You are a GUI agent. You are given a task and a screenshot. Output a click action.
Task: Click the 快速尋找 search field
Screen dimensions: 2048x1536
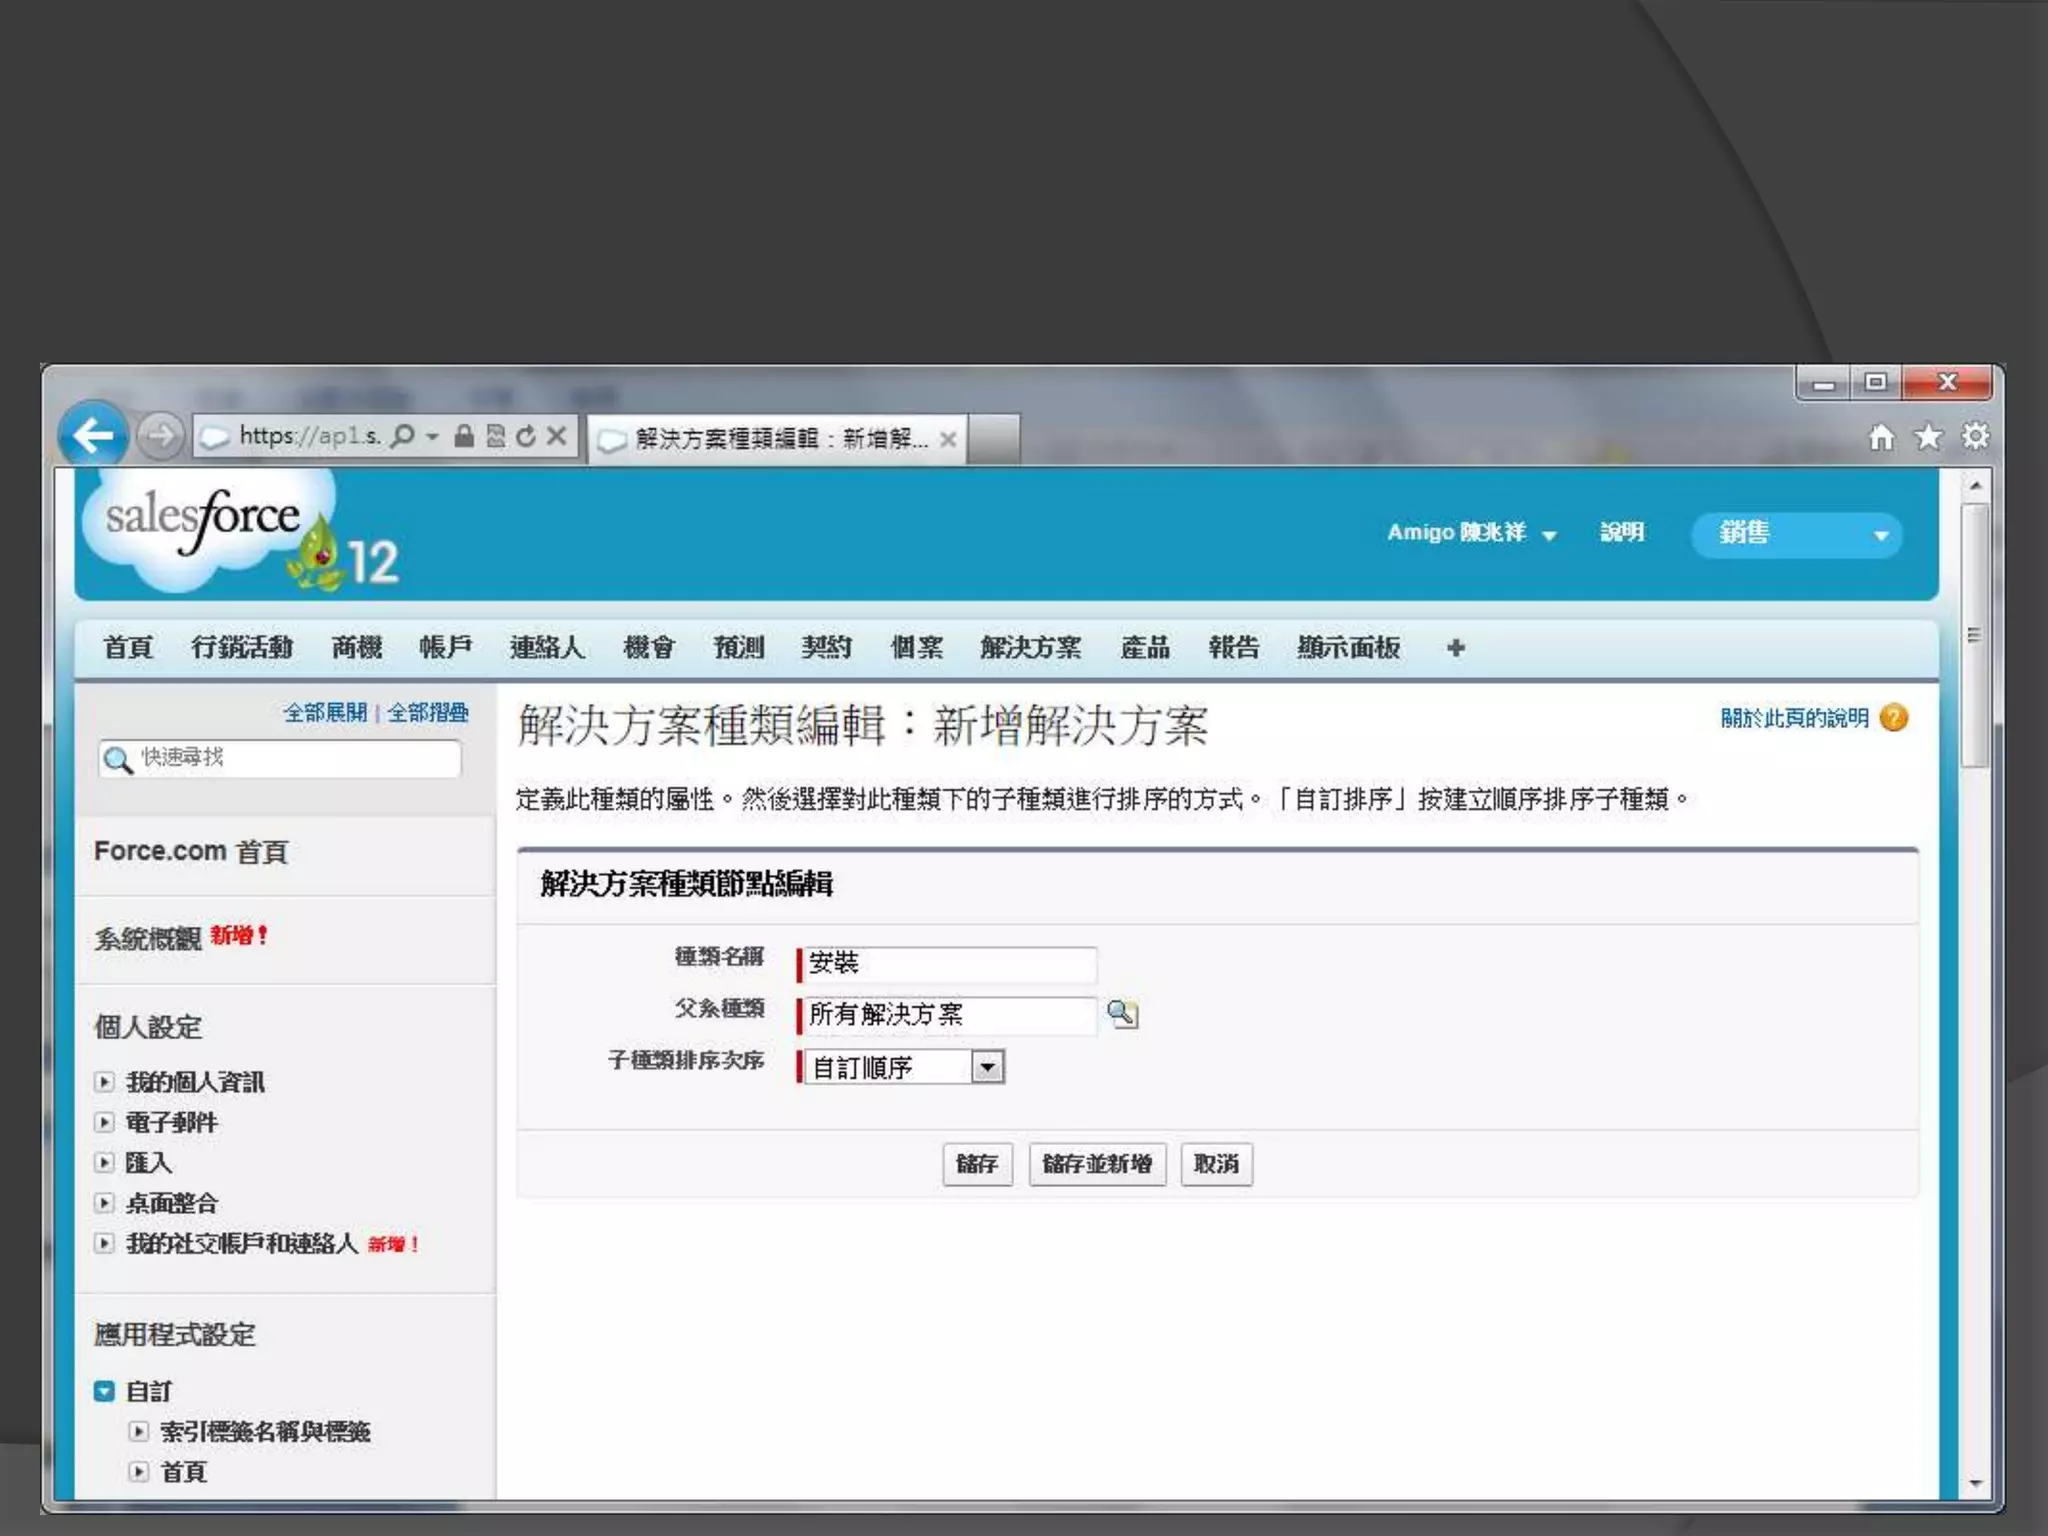290,758
